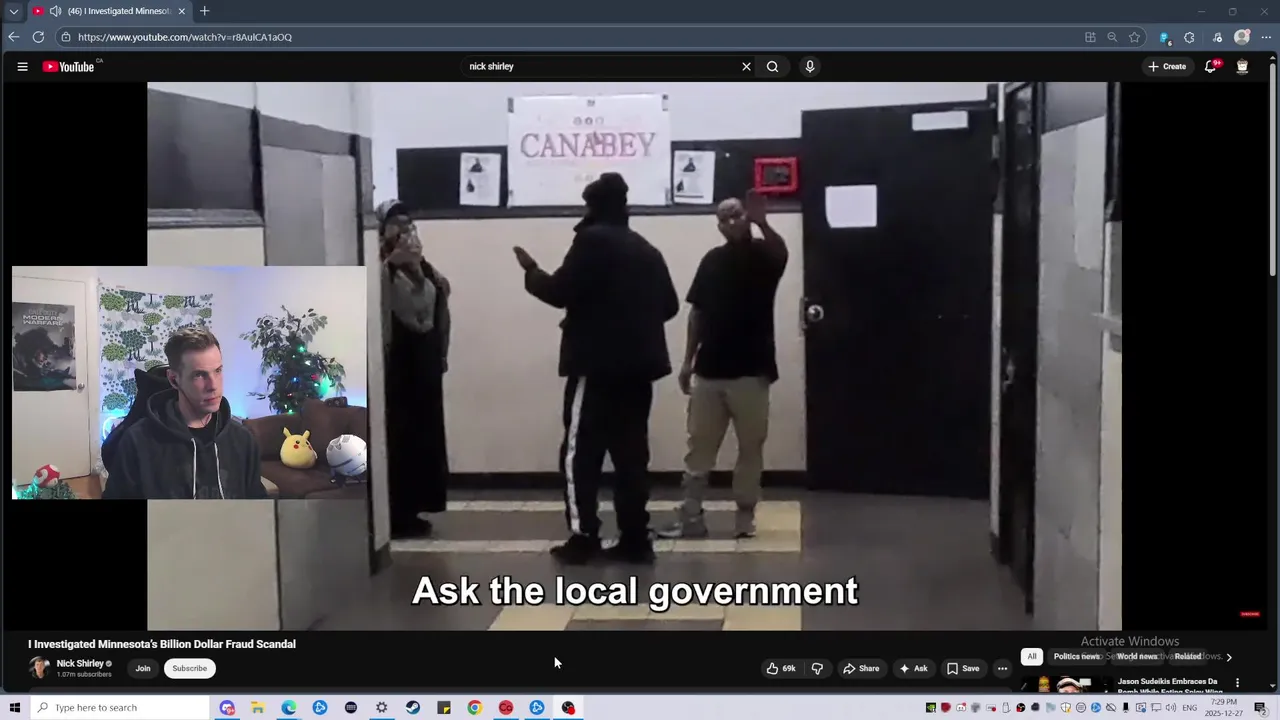Go to the YouTube home logo
Image resolution: width=1280 pixels, height=720 pixels.
click(70, 67)
